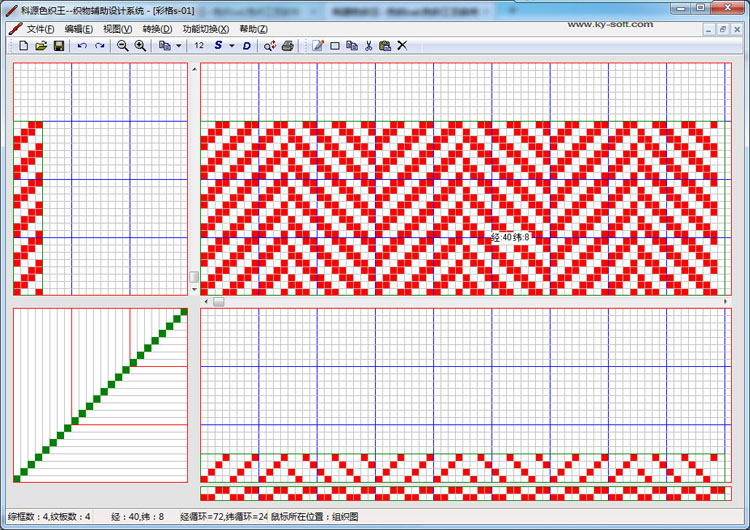750x530 pixels.
Task: Open the 文件(F) menu
Action: tap(40, 29)
